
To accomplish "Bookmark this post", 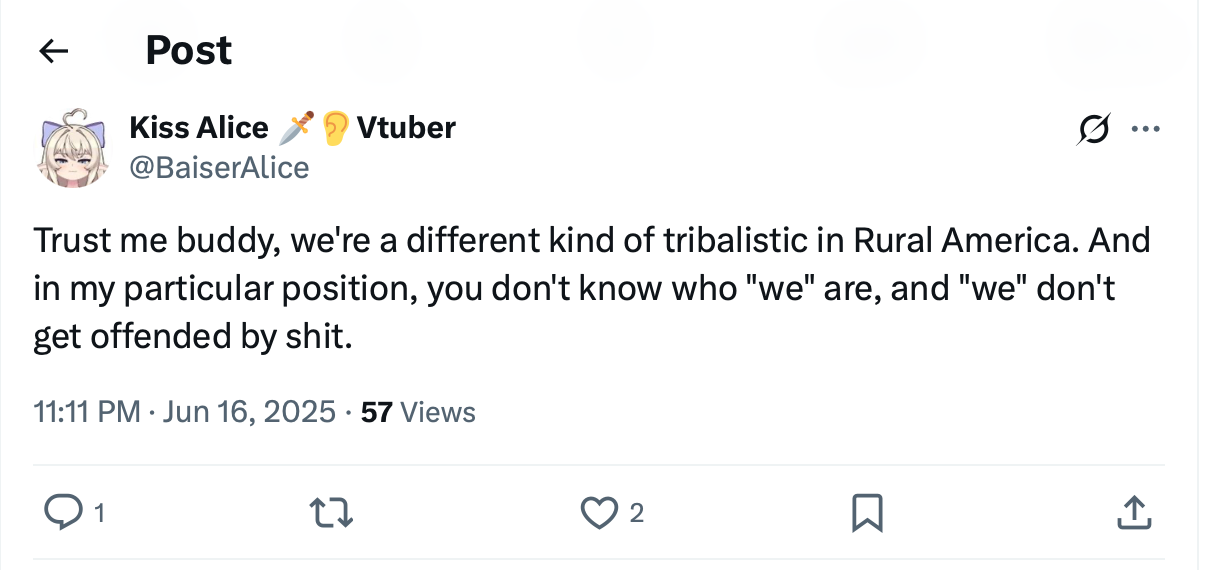I will click(x=866, y=514).
